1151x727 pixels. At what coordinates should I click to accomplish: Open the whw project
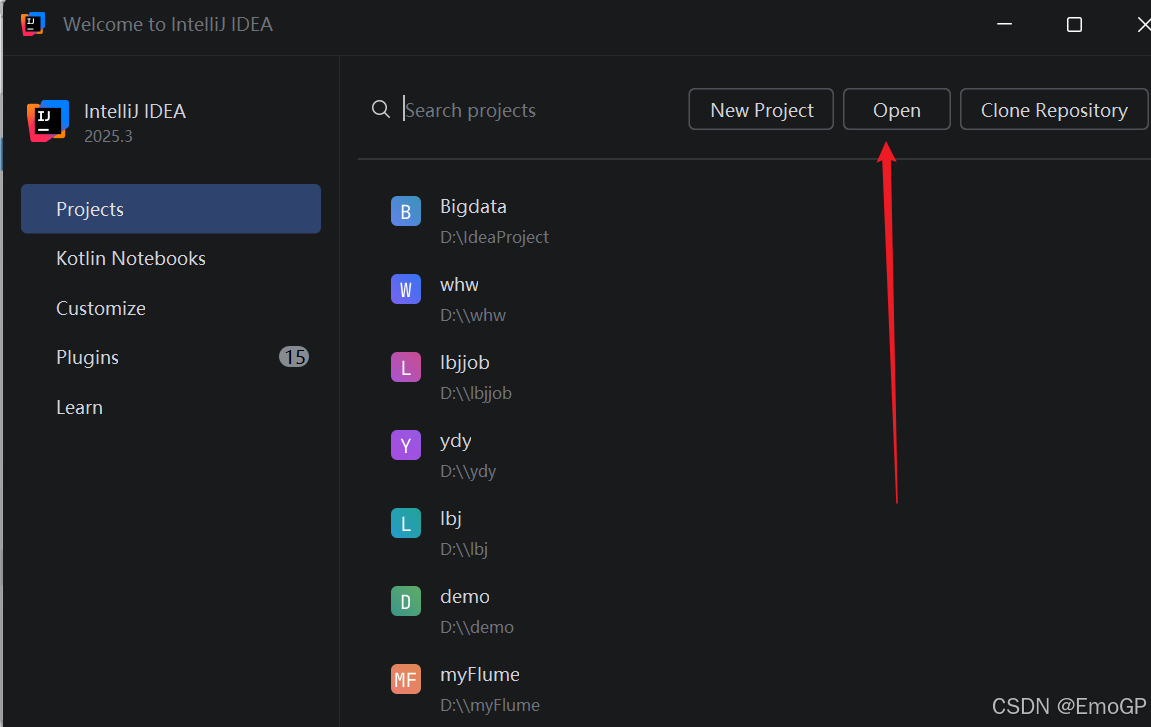point(459,284)
